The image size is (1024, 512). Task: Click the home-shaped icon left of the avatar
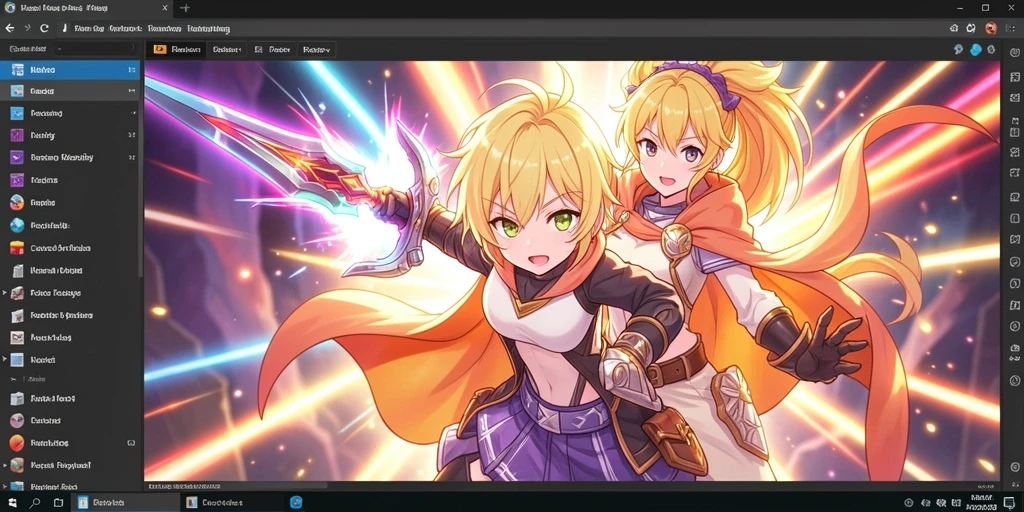pos(953,28)
